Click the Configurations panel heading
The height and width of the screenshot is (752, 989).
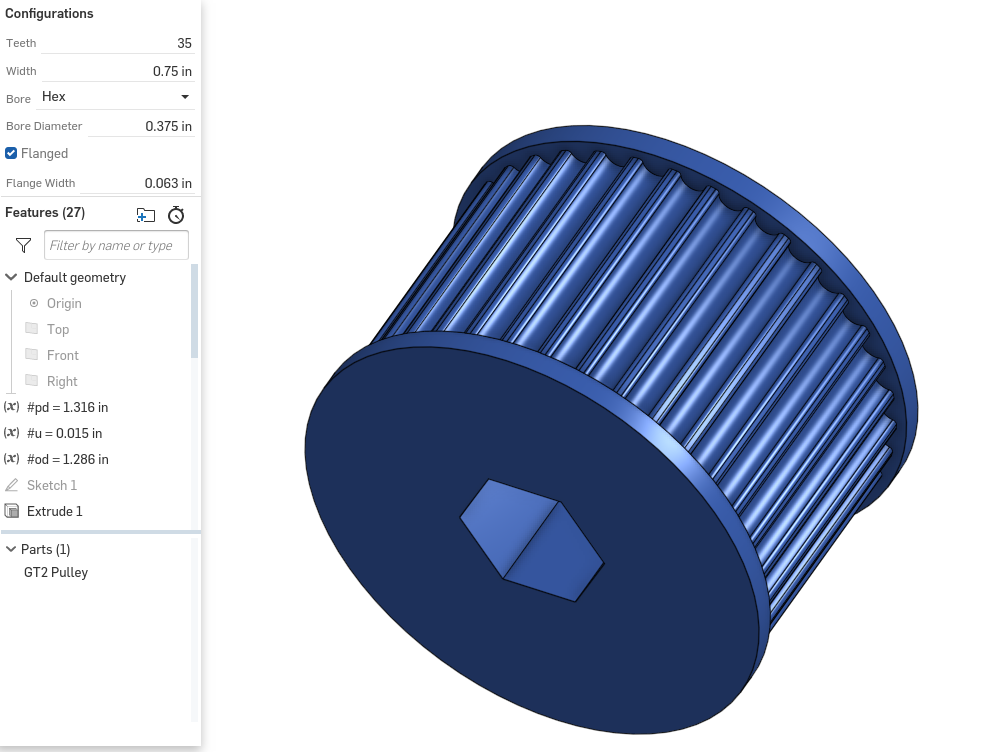pyautogui.click(x=48, y=13)
